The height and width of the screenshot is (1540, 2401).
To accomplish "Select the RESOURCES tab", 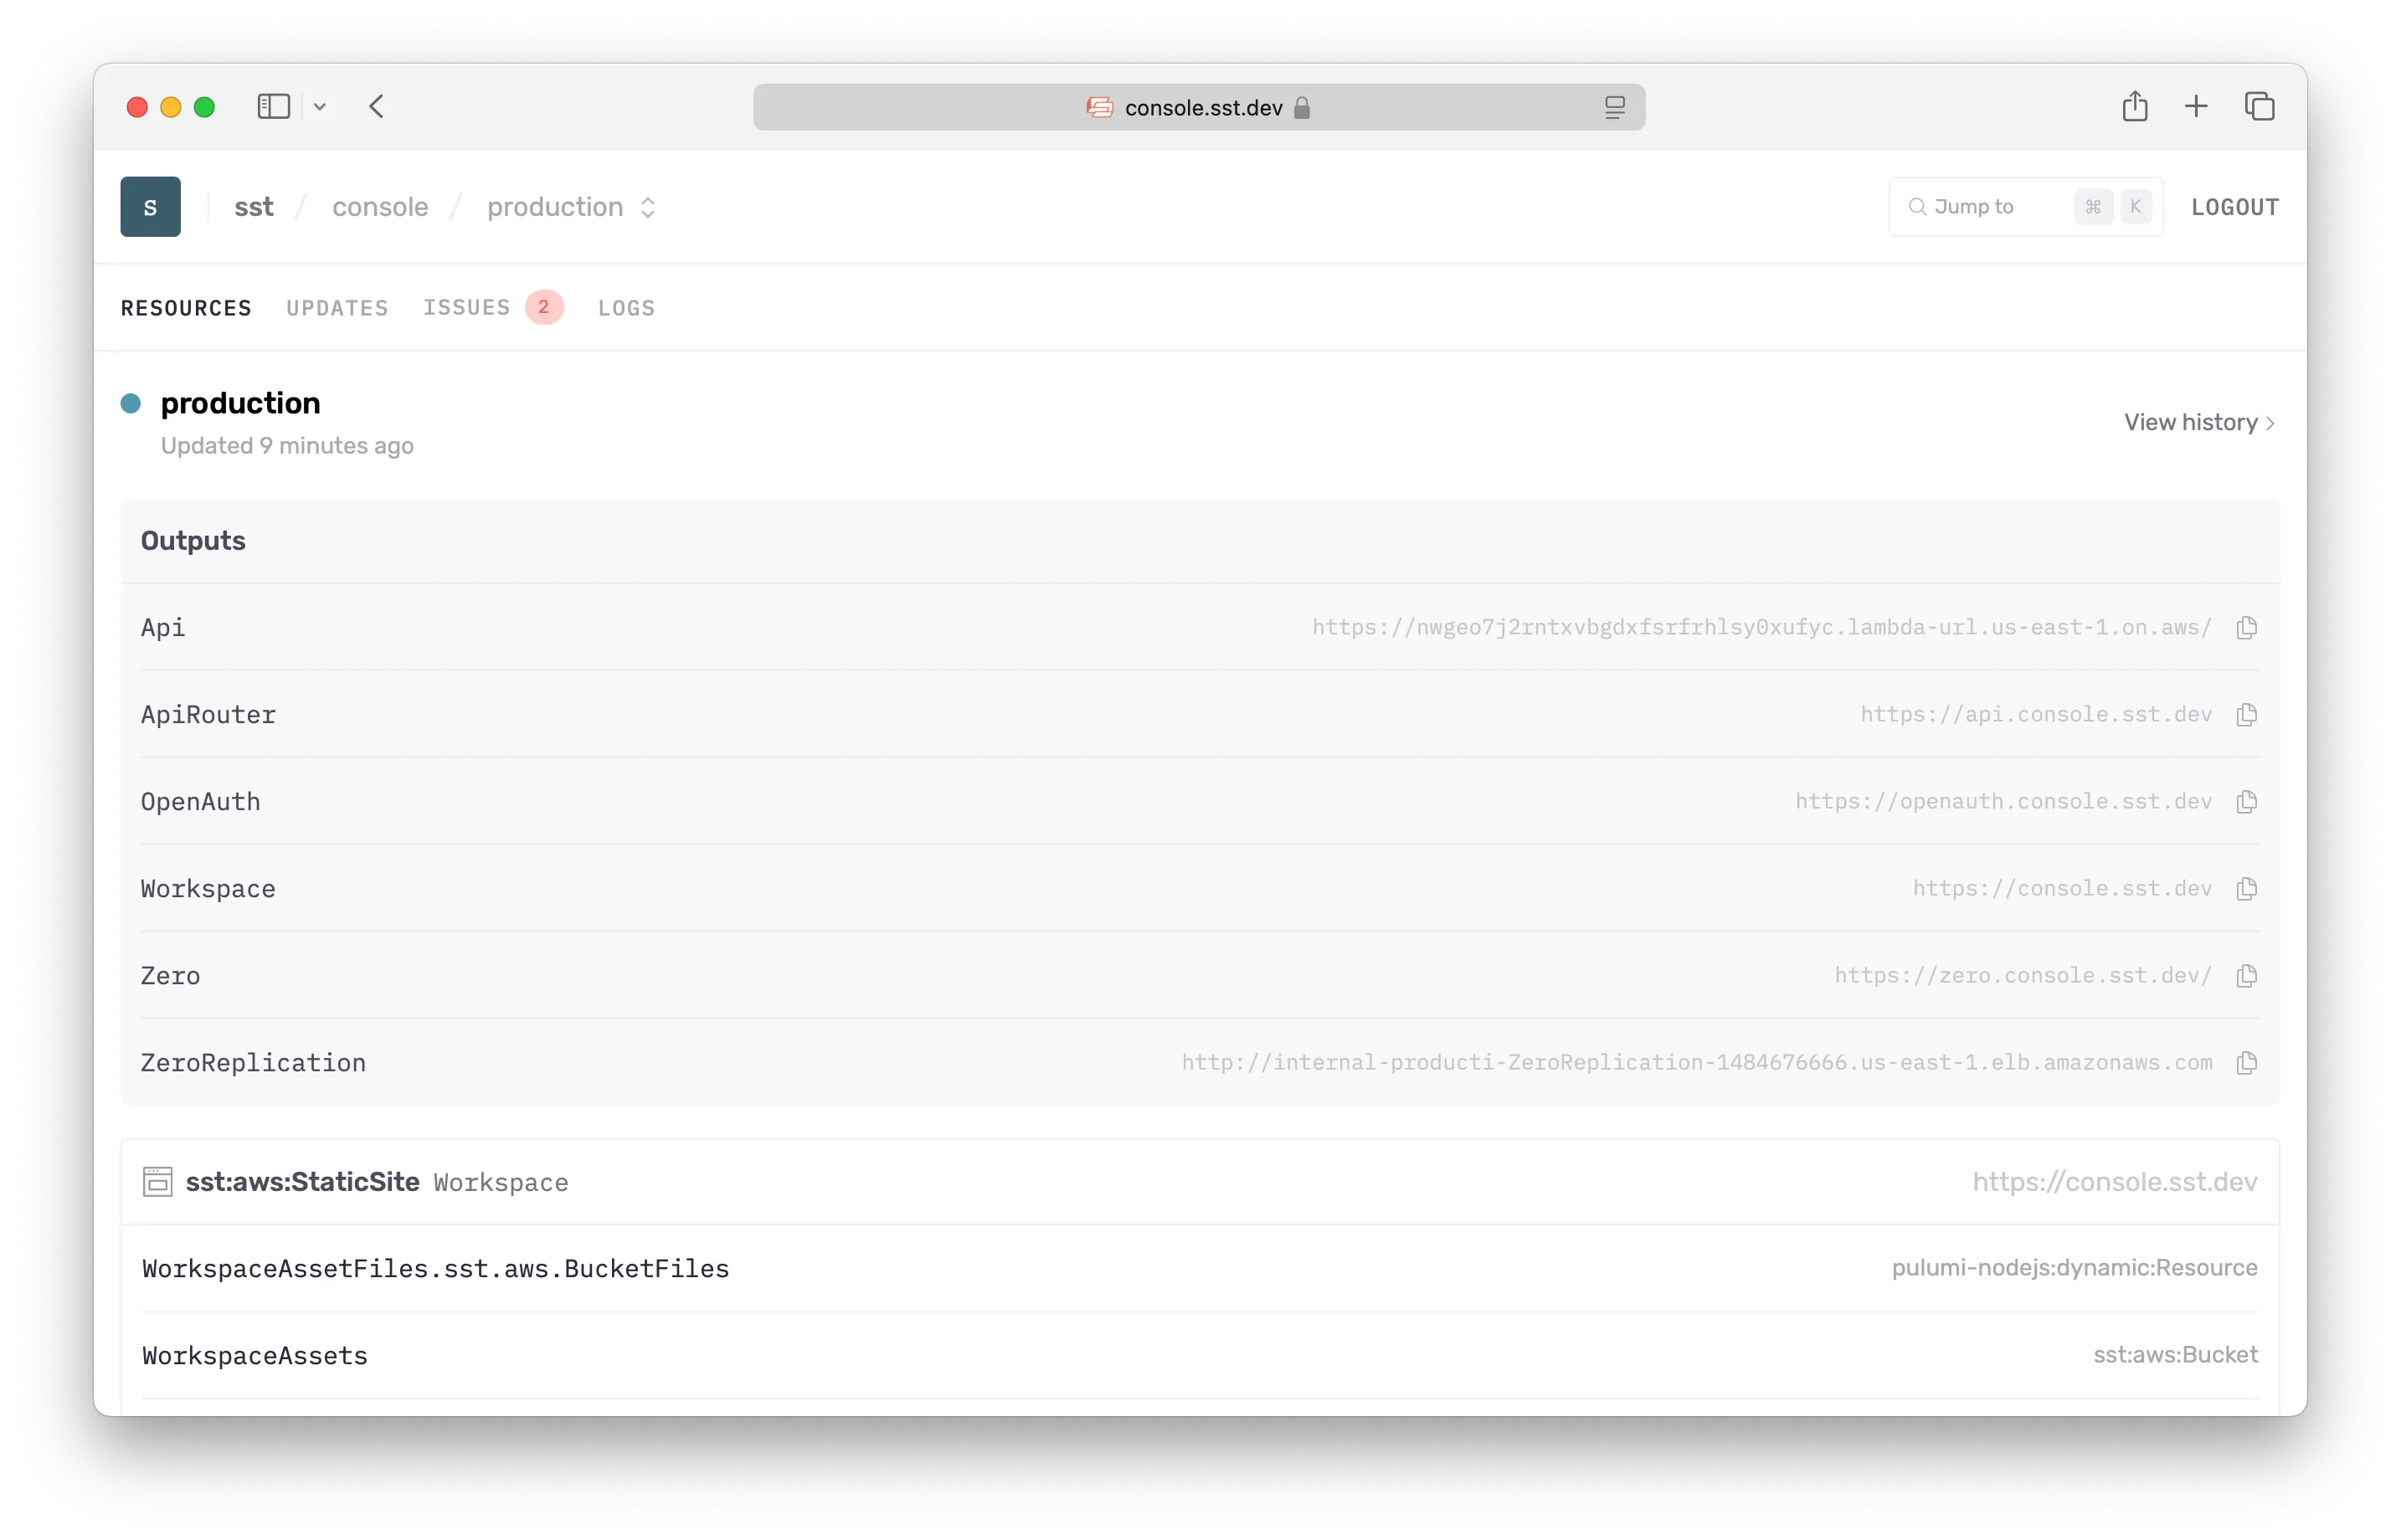I will (186, 306).
